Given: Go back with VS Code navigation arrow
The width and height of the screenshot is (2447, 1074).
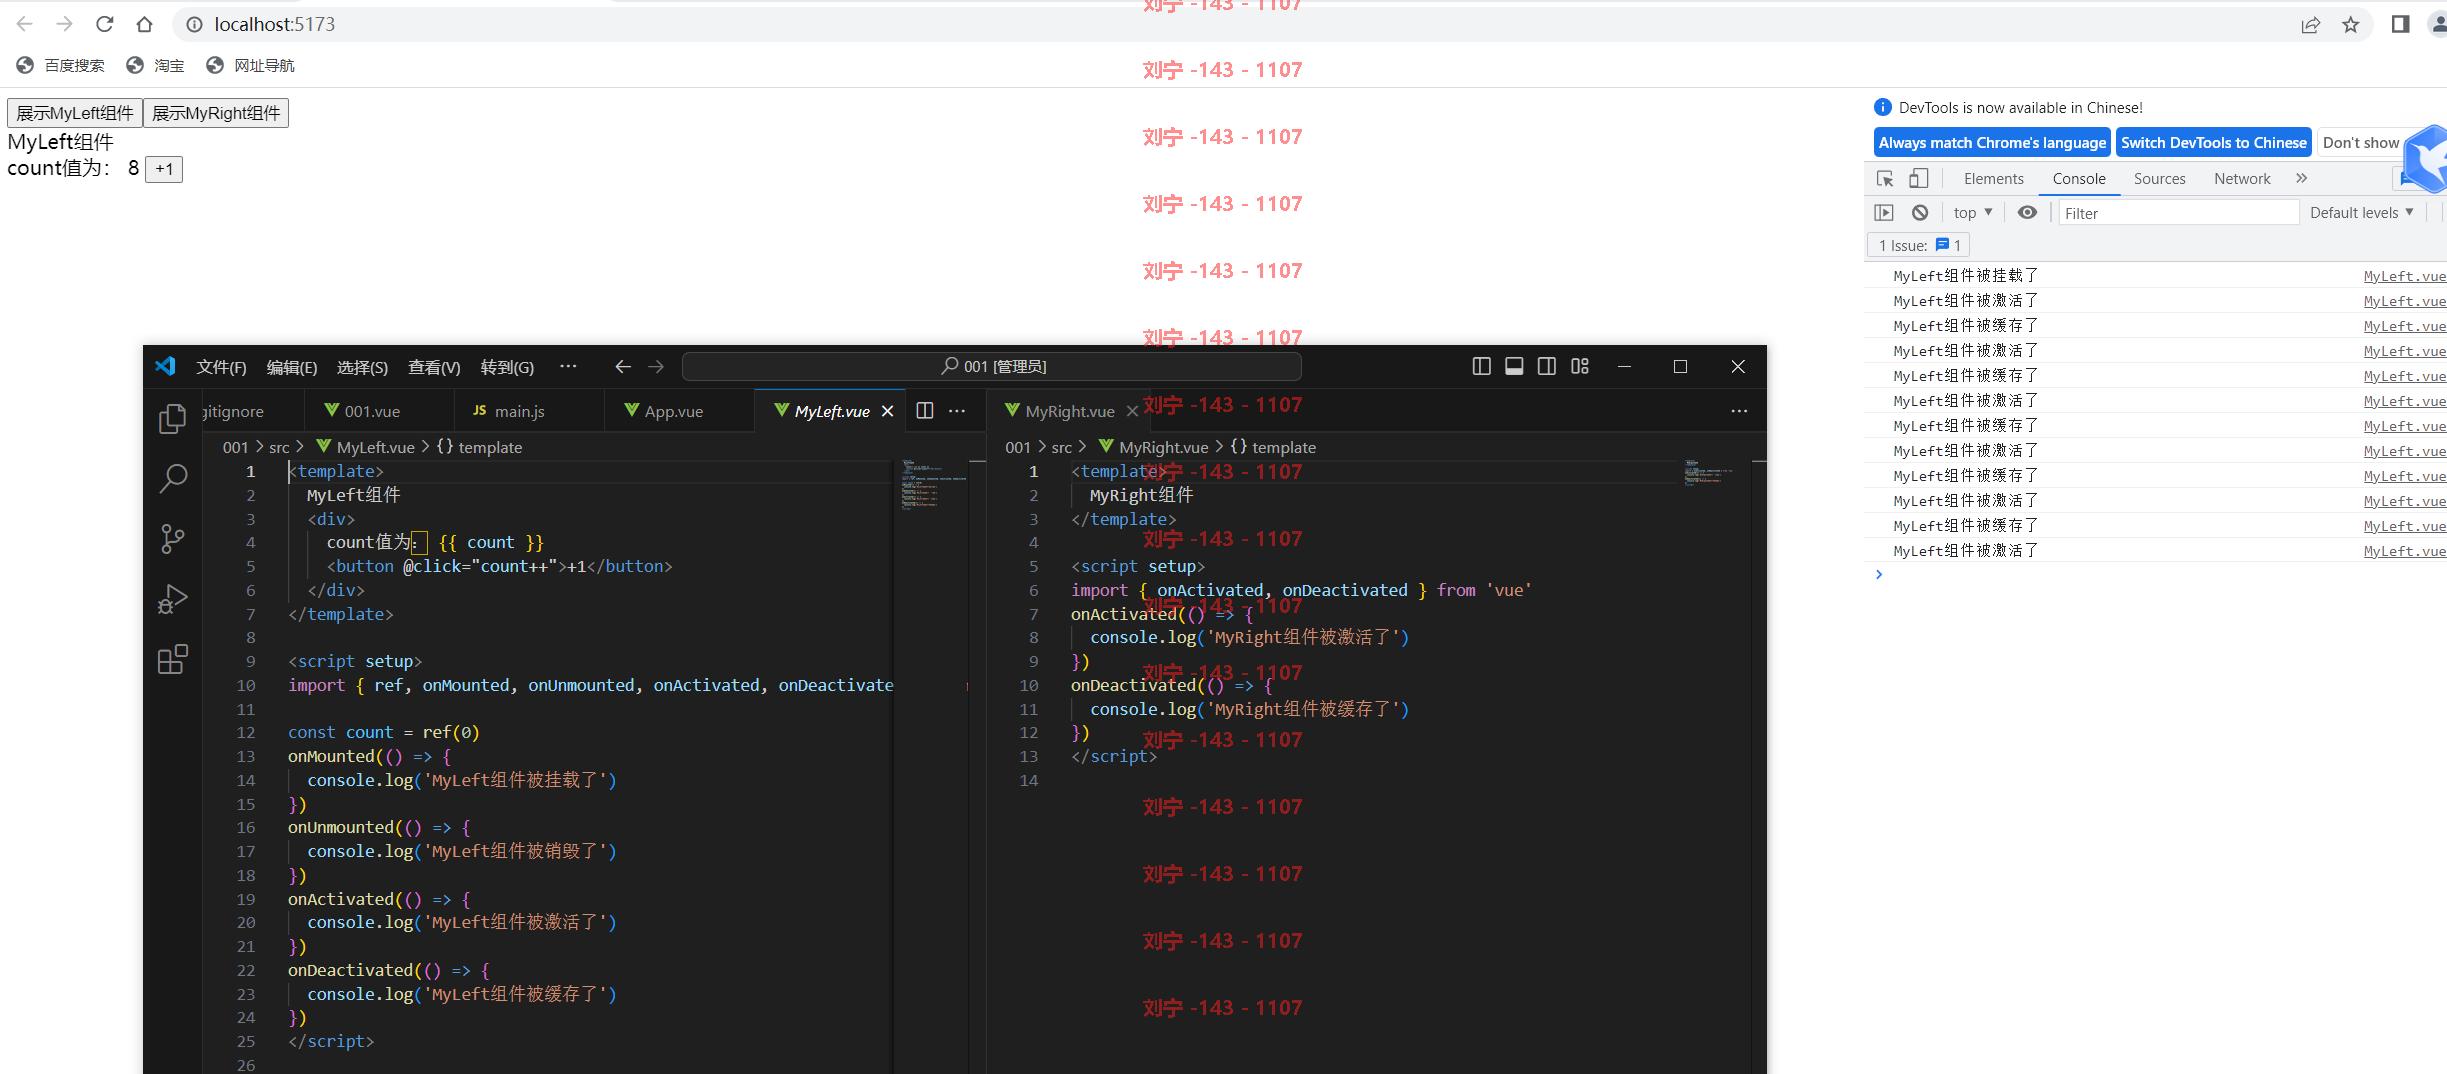Looking at the screenshot, I should pos(623,367).
